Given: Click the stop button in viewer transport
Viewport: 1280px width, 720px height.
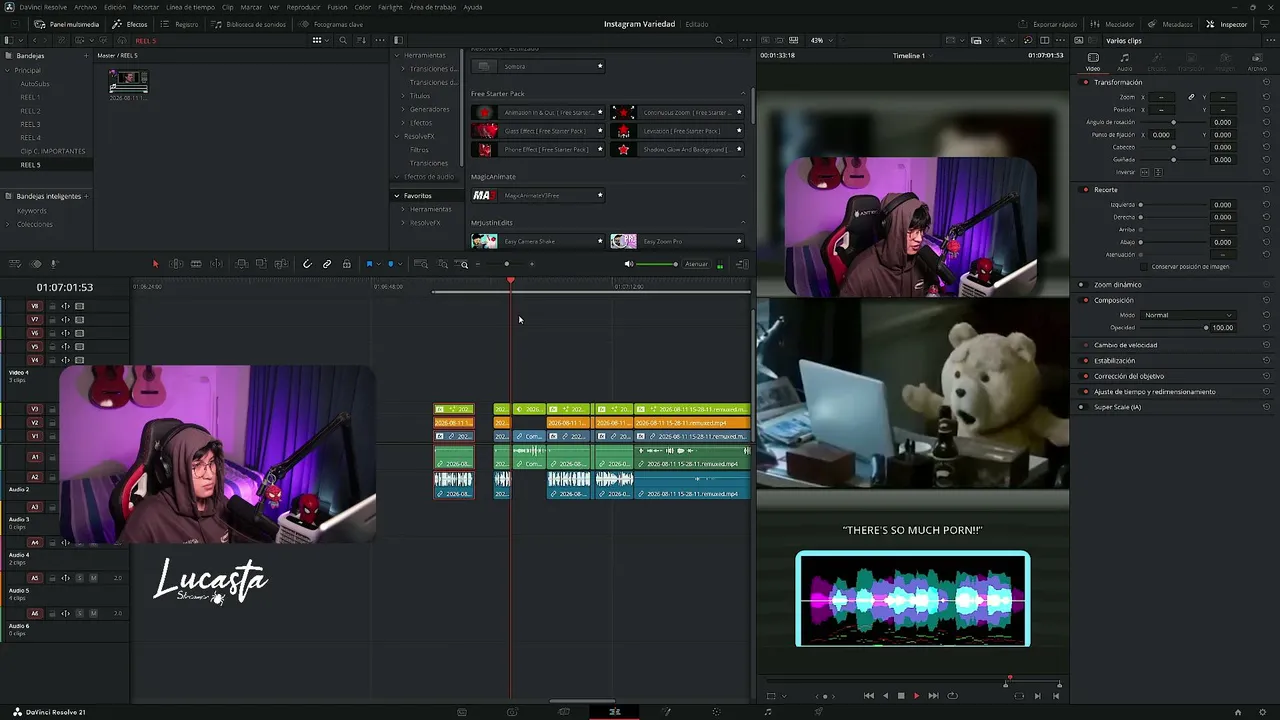Looking at the screenshot, I should pyautogui.click(x=901, y=696).
